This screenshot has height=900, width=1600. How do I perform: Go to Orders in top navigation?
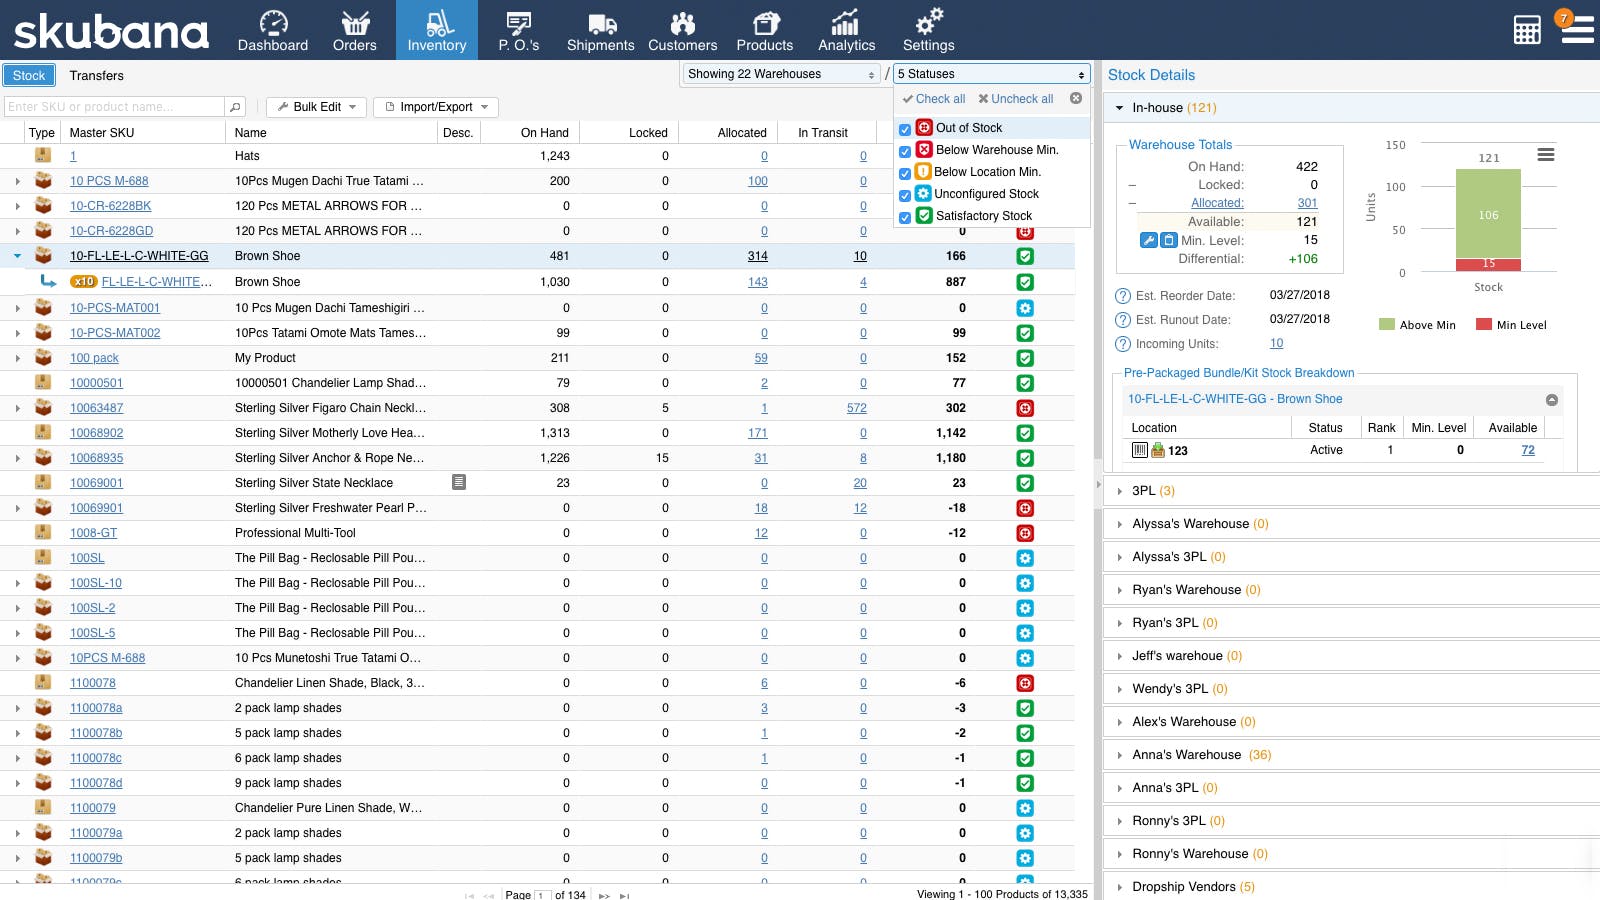[355, 30]
